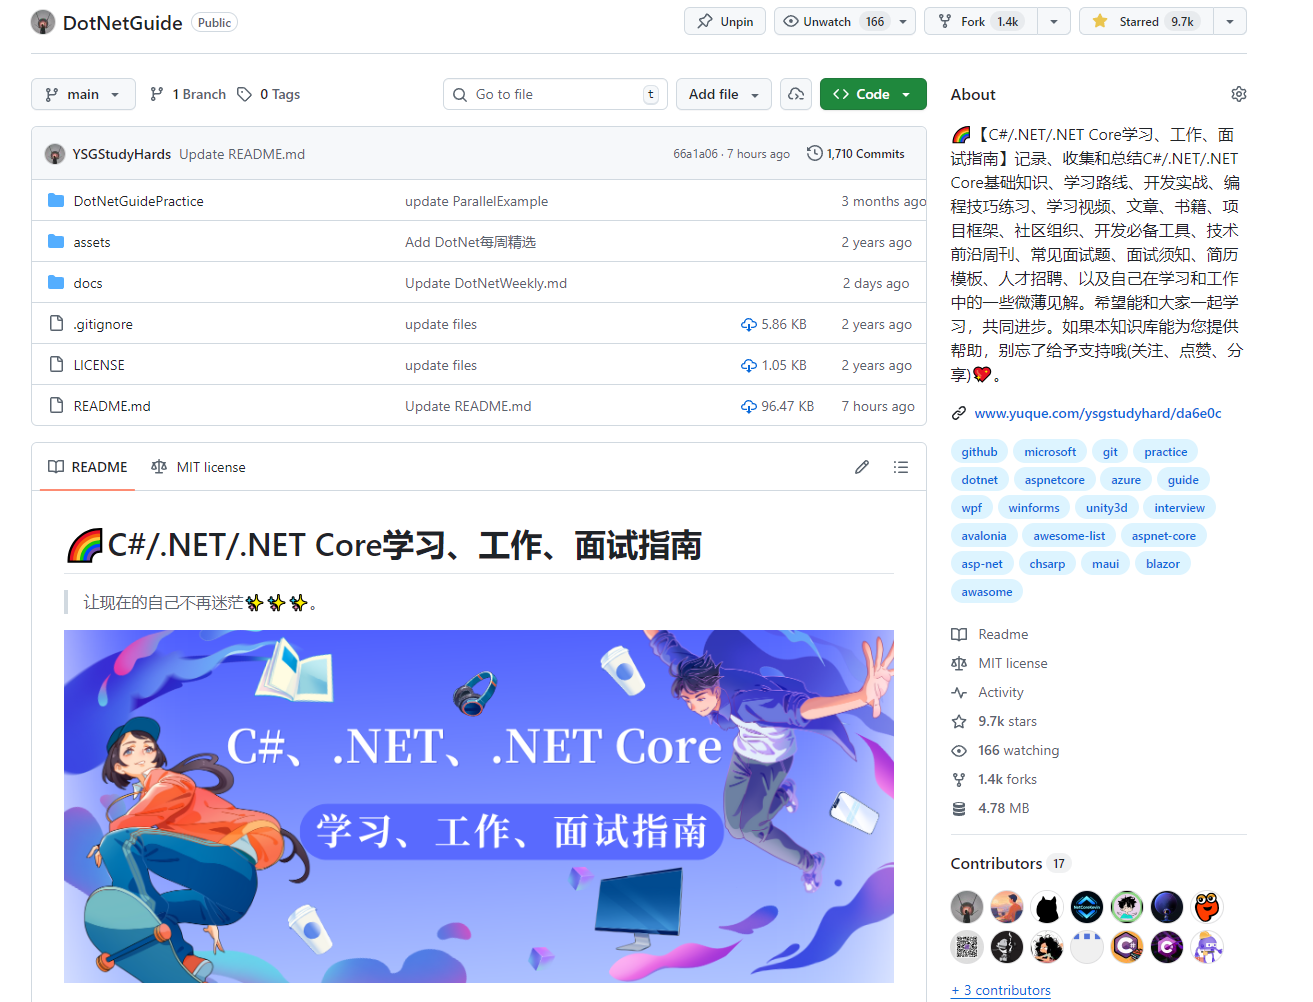Open the green Code dropdown

[873, 94]
